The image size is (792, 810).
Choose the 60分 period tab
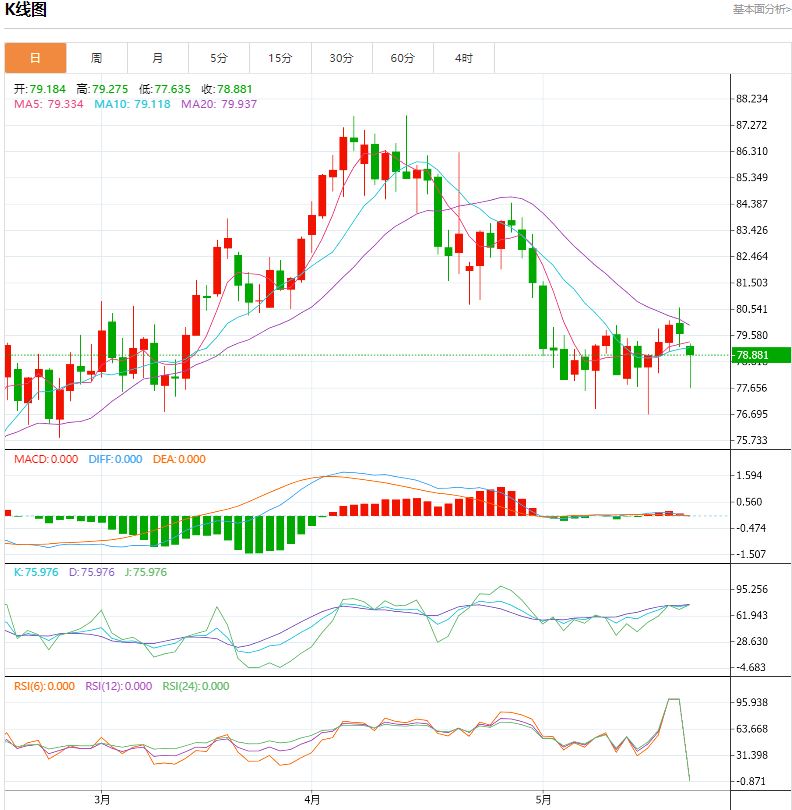(x=402, y=58)
